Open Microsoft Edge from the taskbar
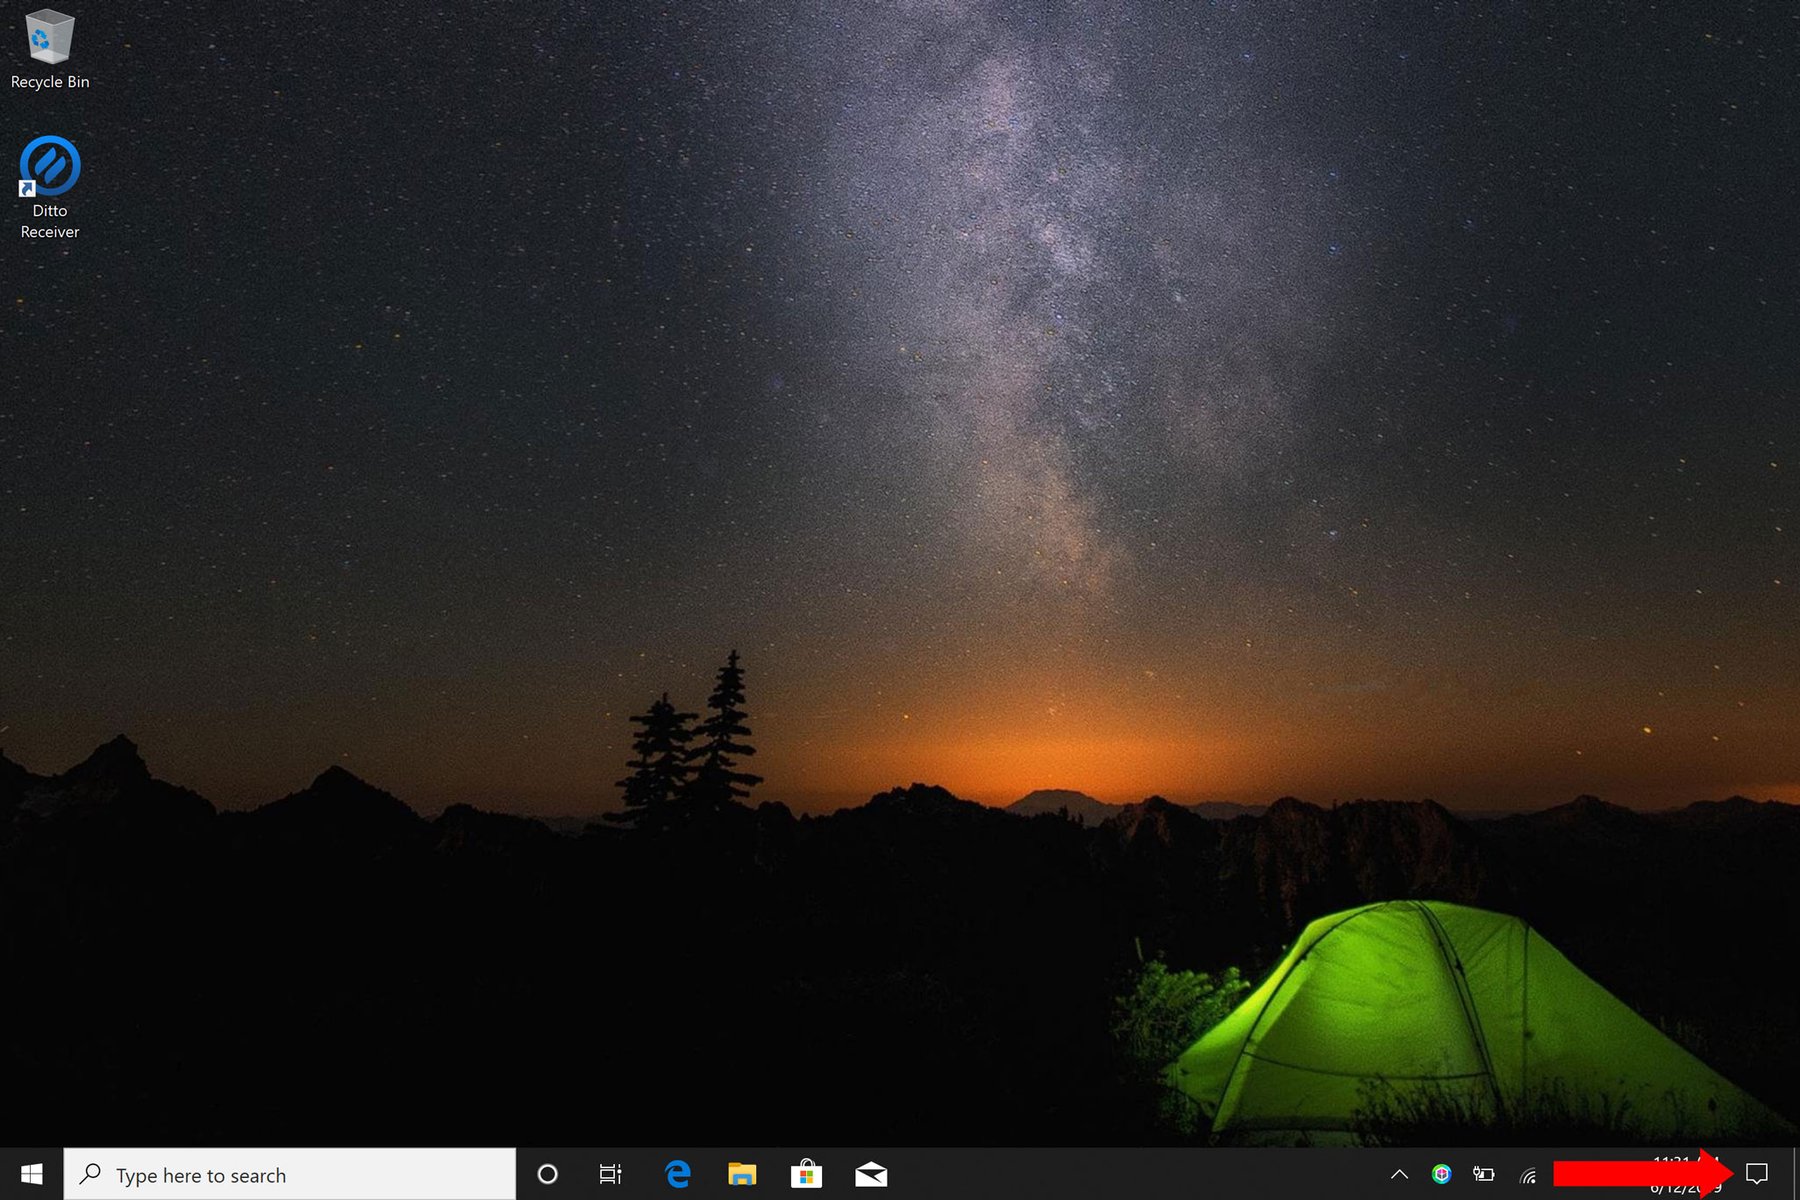The image size is (1800, 1200). pos(678,1174)
